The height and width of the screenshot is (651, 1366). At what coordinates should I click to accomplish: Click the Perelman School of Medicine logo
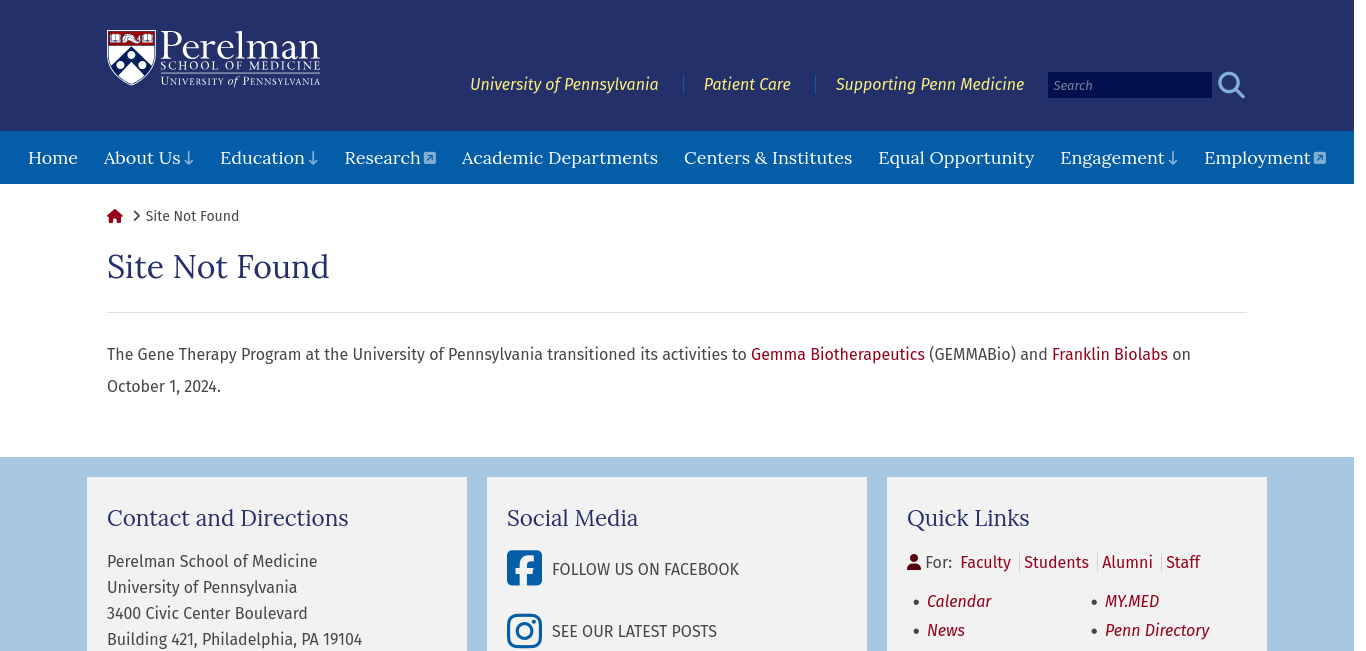point(214,58)
